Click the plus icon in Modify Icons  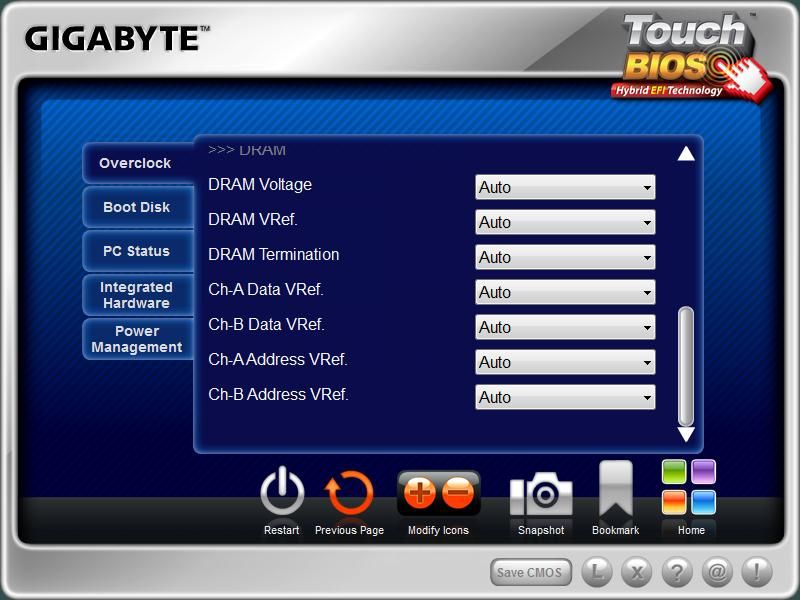419,493
